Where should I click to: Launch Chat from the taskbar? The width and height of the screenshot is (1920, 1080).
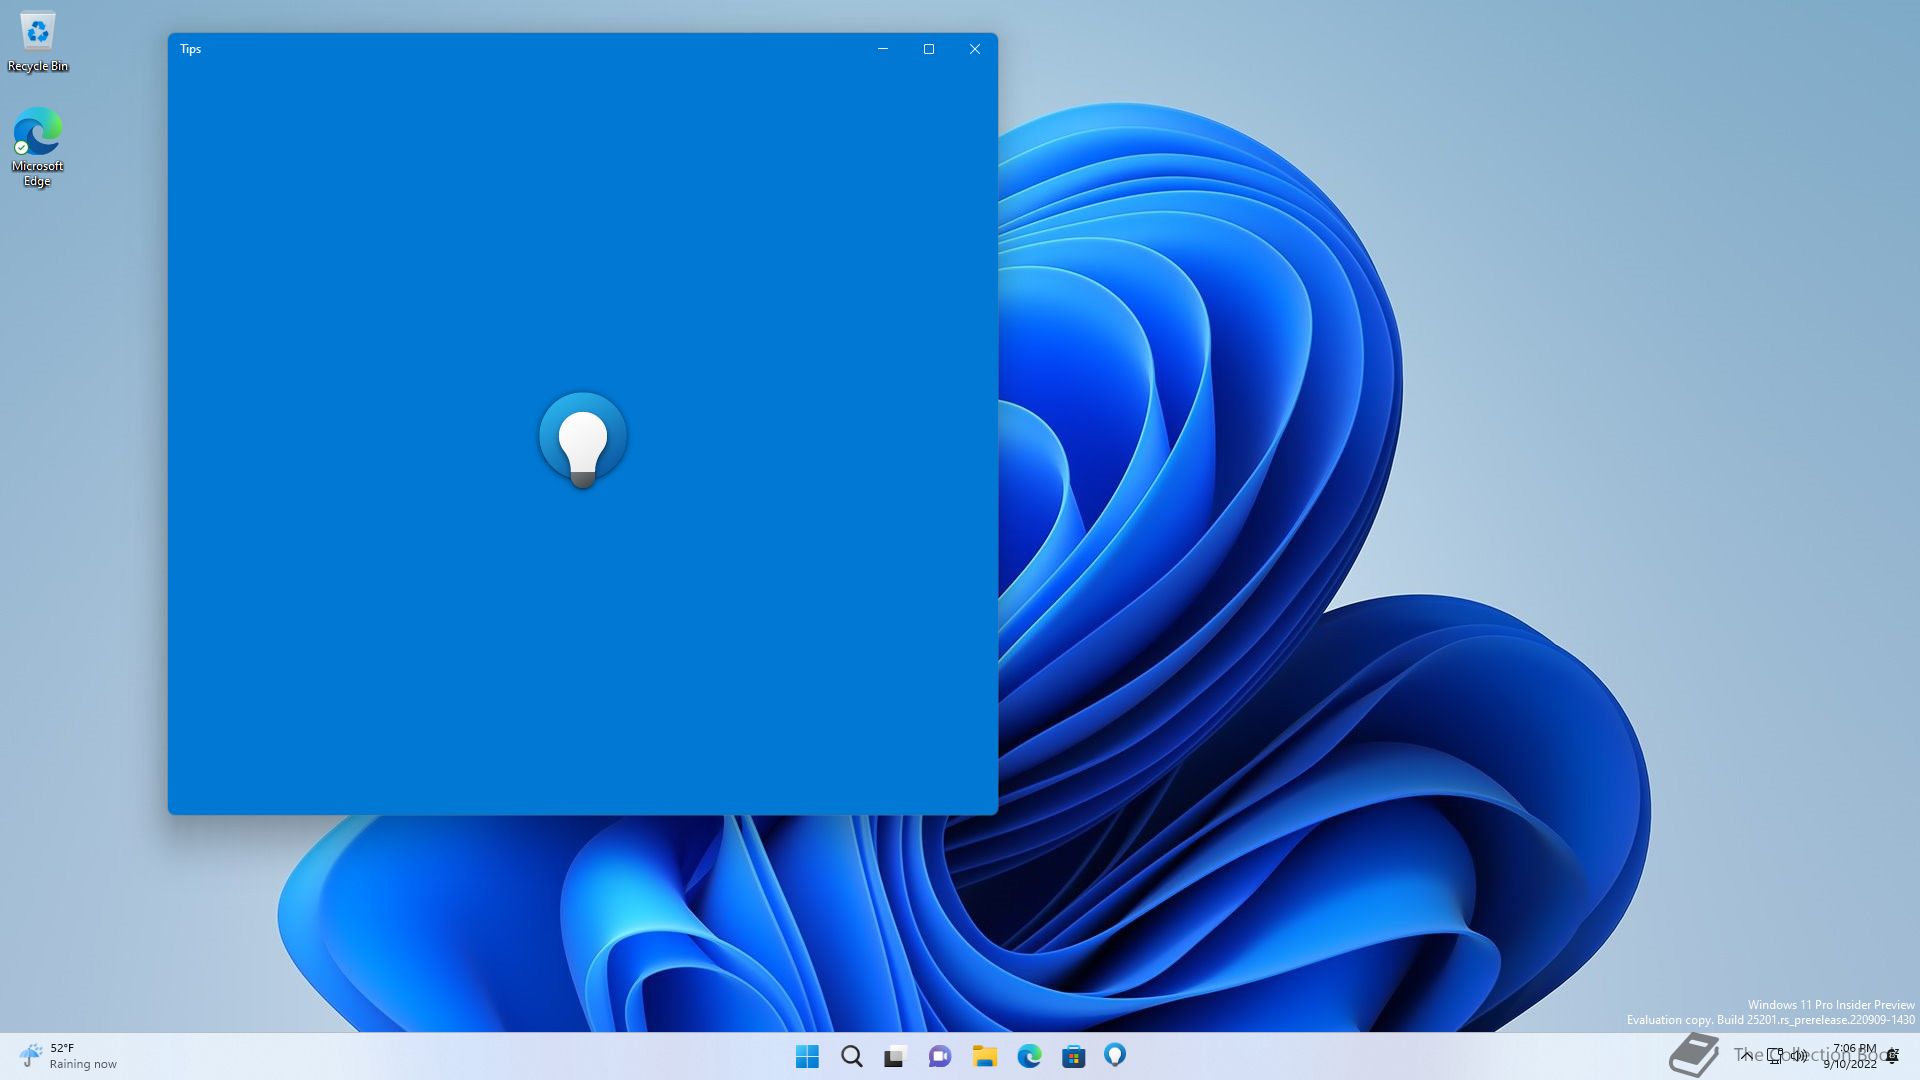(939, 1056)
